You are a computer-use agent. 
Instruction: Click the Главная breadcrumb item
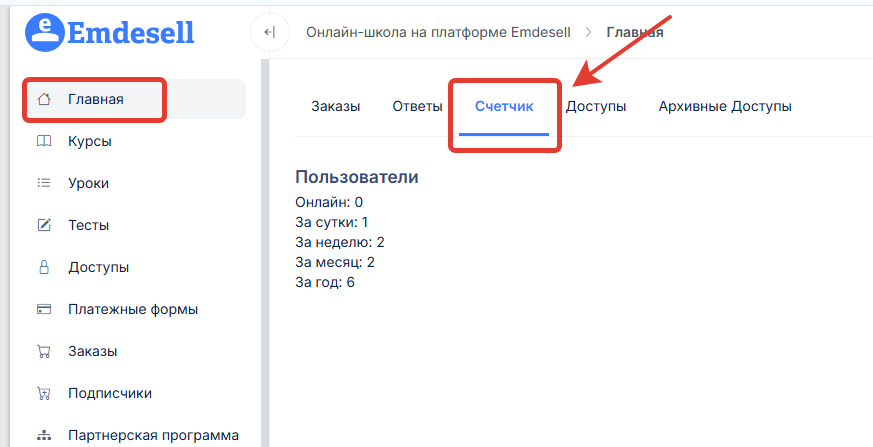point(635,32)
